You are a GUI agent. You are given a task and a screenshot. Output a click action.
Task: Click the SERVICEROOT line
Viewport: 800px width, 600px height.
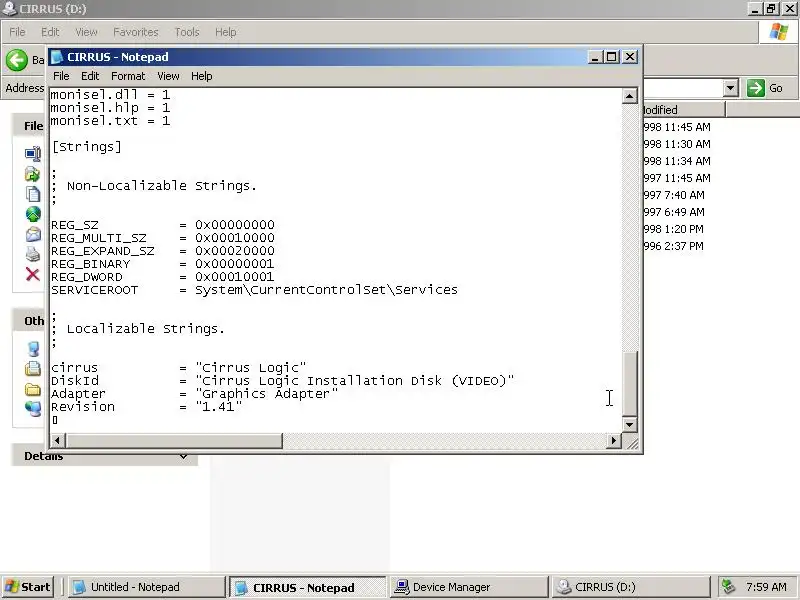(x=254, y=290)
